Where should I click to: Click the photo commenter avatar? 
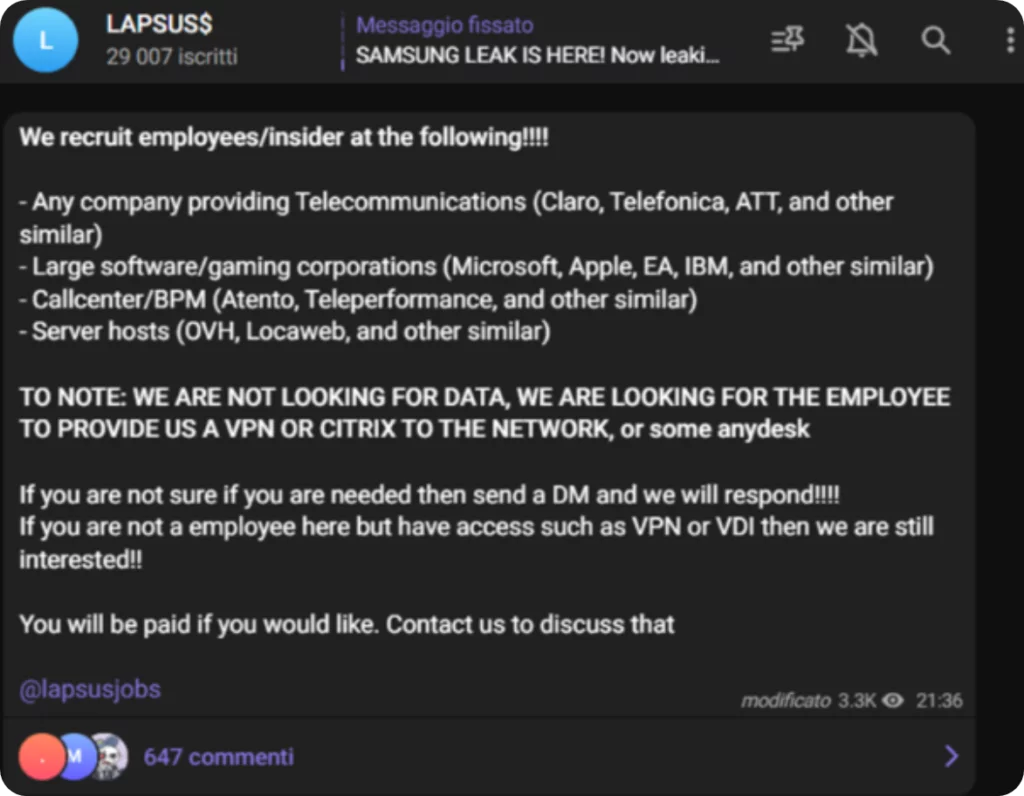tap(108, 756)
